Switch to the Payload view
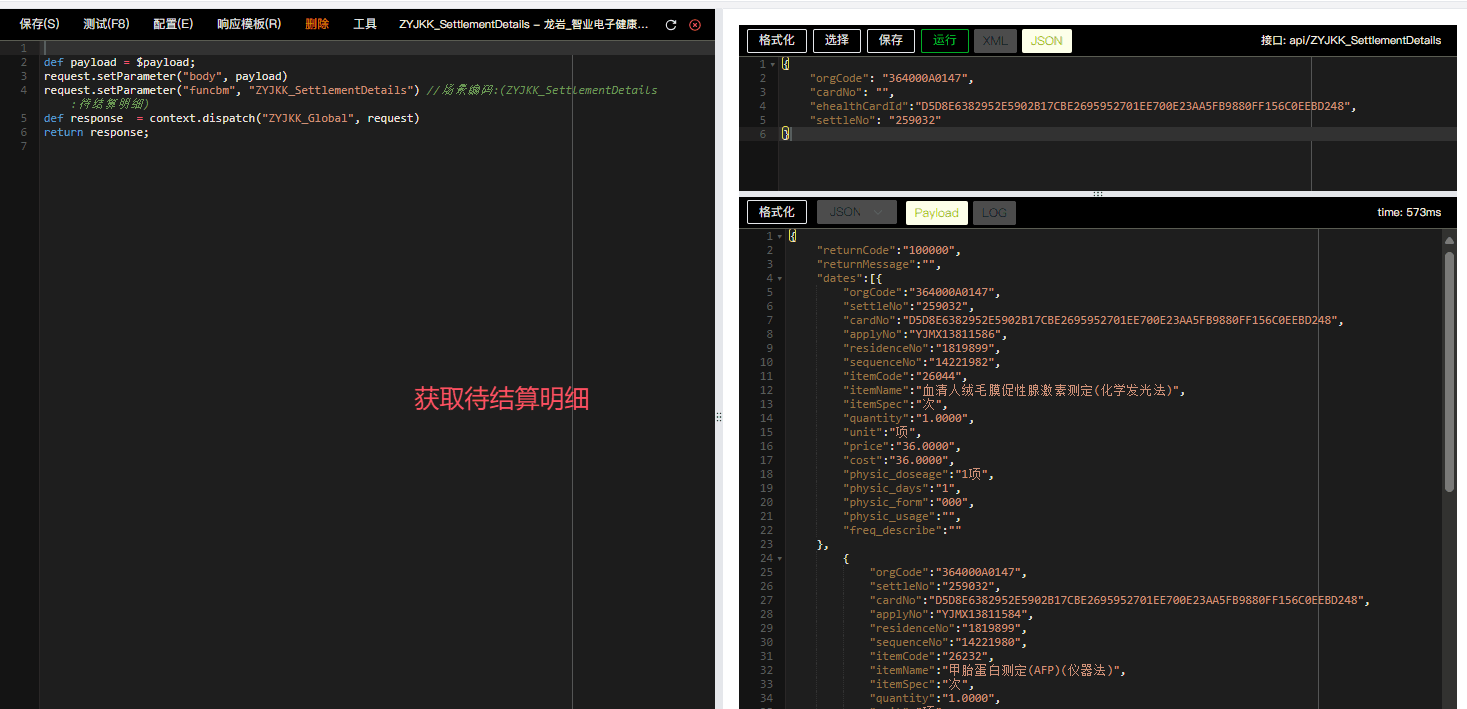Viewport: 1467px width, 709px height. point(936,212)
